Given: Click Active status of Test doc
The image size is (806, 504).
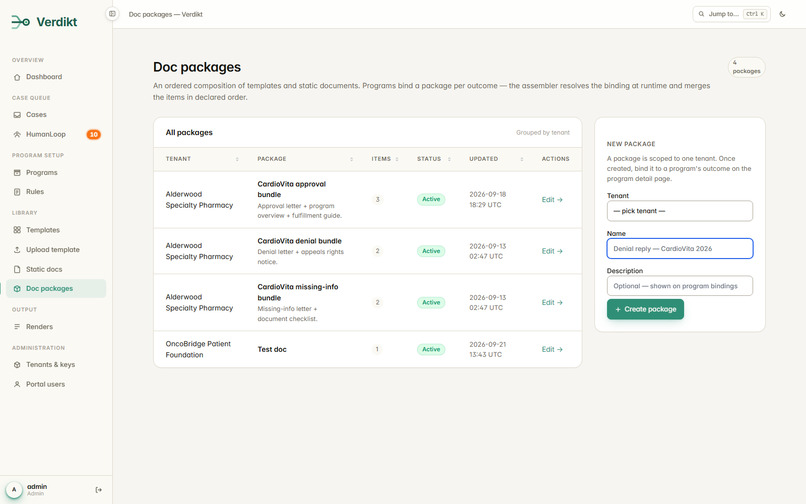Looking at the screenshot, I should 431,349.
